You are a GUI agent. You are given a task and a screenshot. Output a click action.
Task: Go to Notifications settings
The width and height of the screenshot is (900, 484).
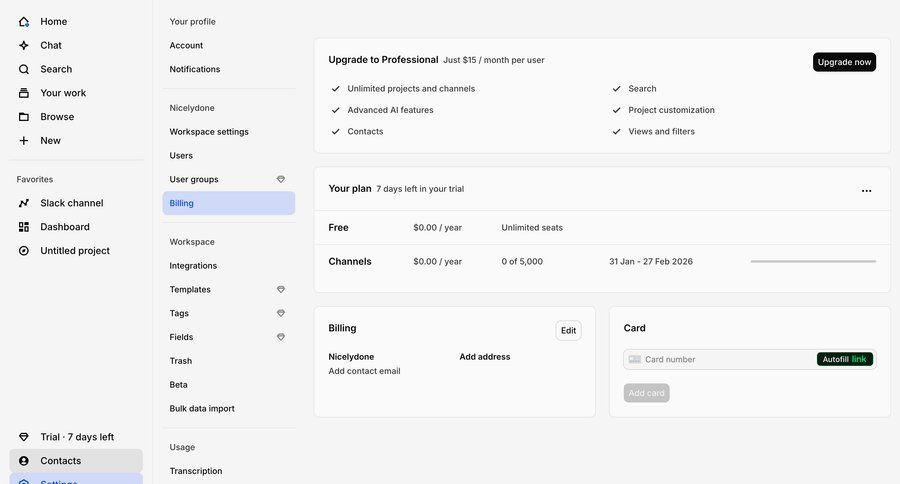(195, 69)
